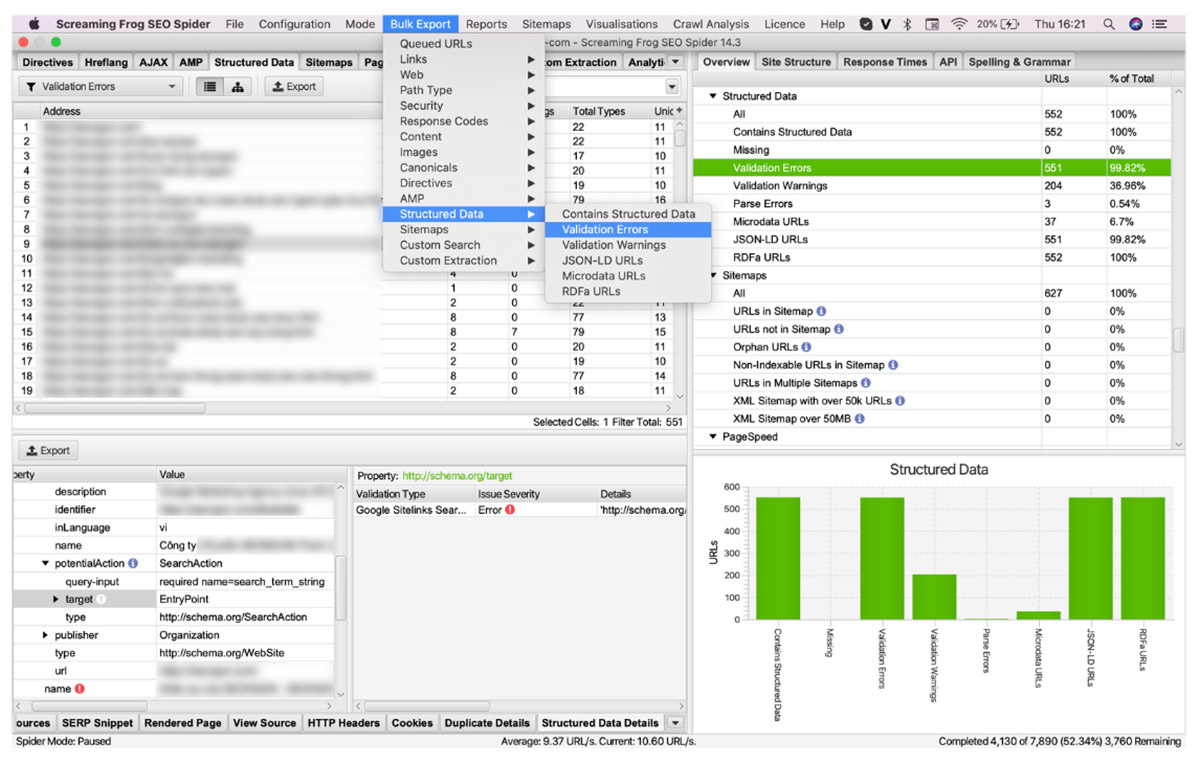This screenshot has height=764, width=1200.
Task: Choose Validation Warnings from submenu
Action: [x=628, y=245]
